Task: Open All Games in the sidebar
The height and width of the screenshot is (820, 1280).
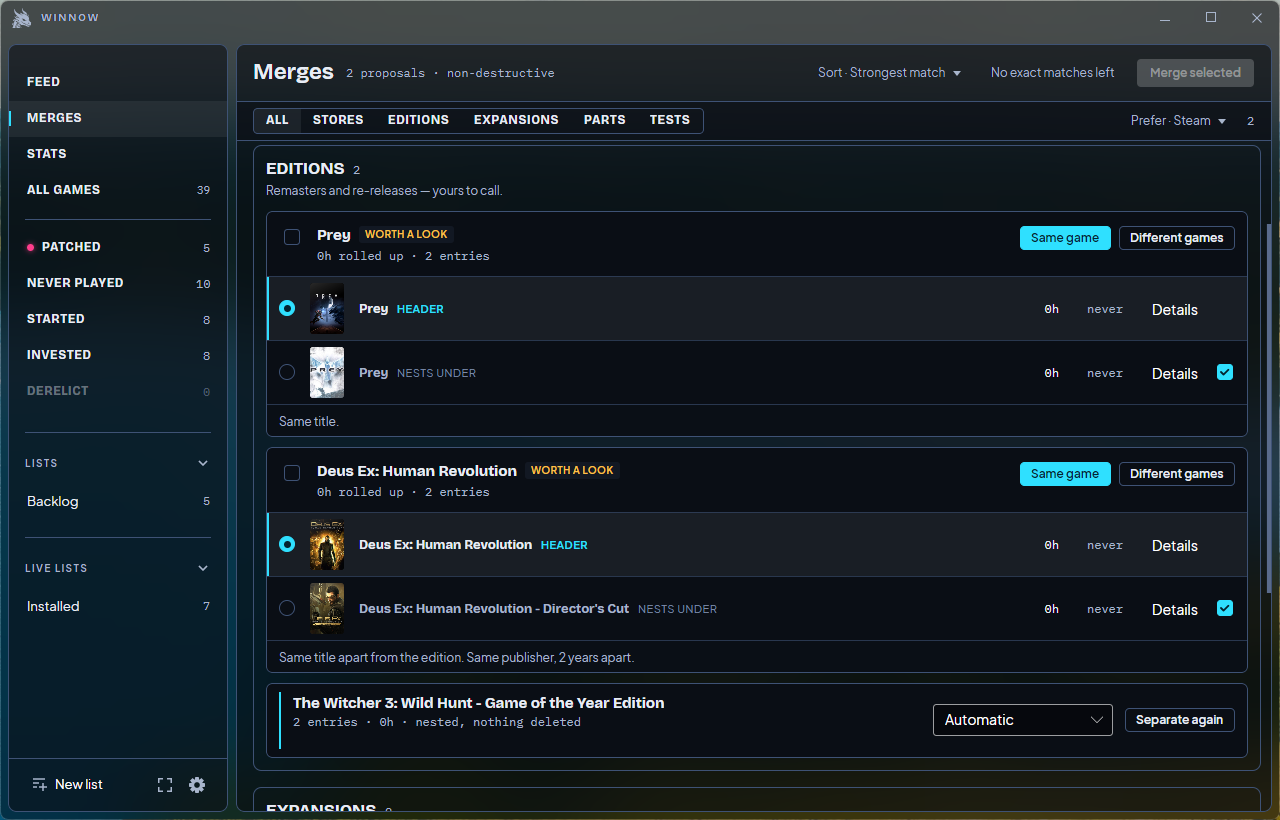Action: pyautogui.click(x=118, y=190)
